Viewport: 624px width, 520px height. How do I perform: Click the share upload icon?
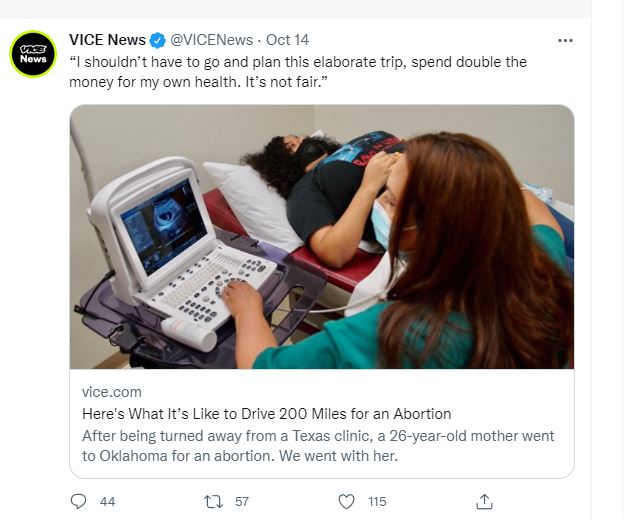coord(484,502)
